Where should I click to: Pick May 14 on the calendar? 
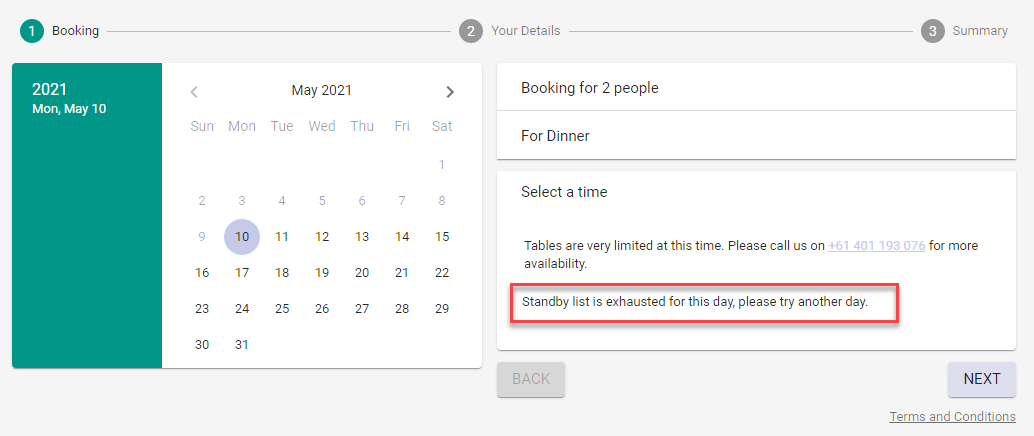pyautogui.click(x=402, y=237)
